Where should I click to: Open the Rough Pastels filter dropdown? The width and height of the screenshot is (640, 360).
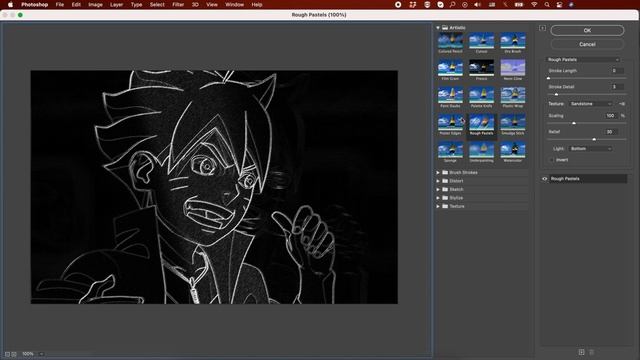(x=583, y=60)
